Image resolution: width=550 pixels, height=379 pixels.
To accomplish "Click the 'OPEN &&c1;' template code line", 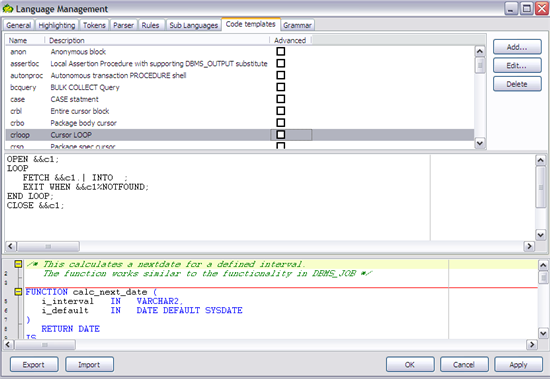I will pyautogui.click(x=33, y=159).
